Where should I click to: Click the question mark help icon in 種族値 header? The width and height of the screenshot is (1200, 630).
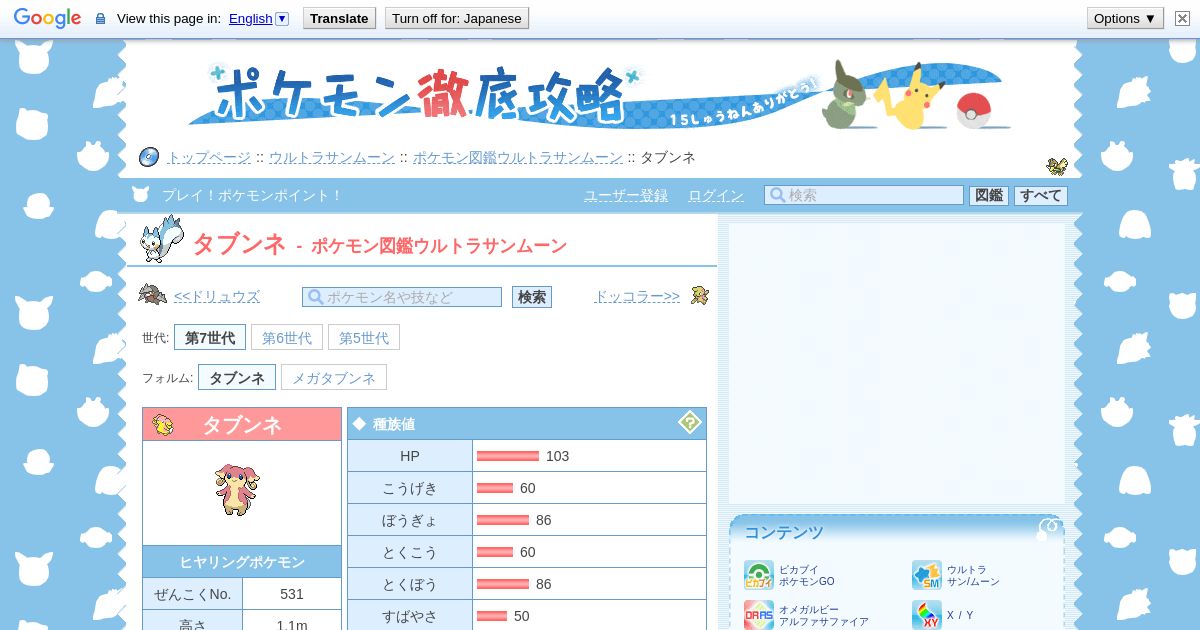pyautogui.click(x=690, y=423)
